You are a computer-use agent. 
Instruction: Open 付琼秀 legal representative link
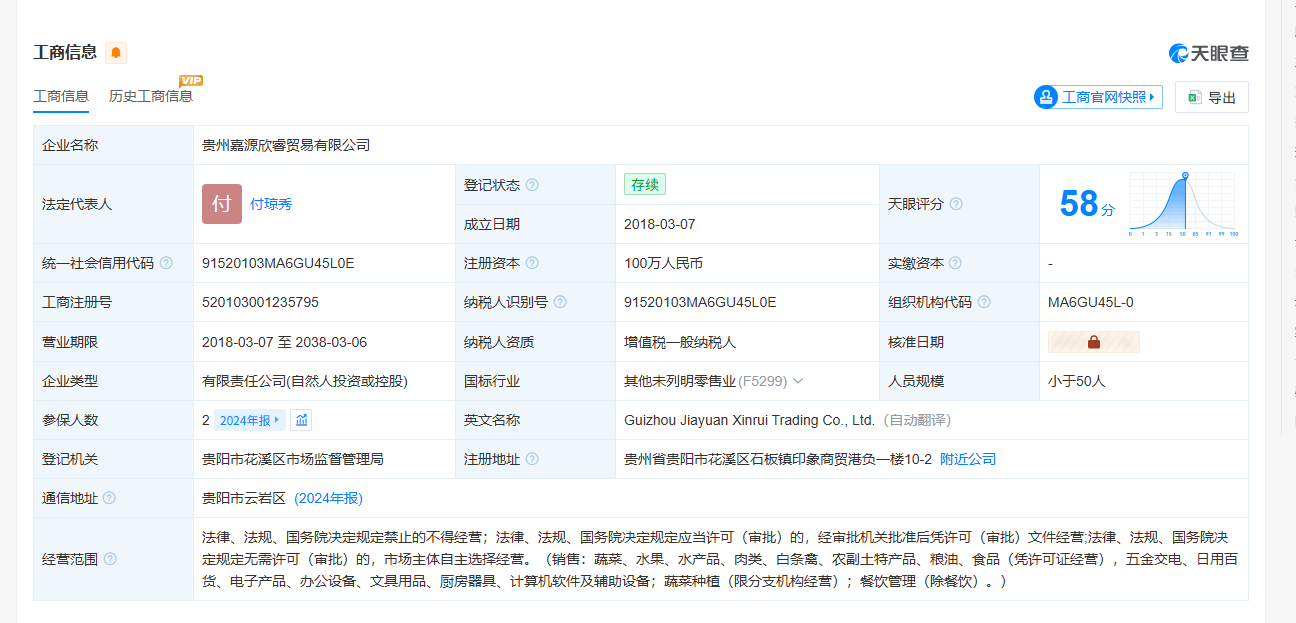tap(271, 204)
